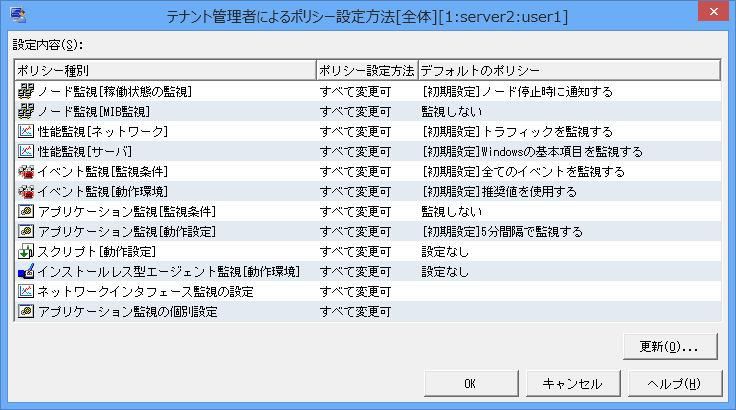Image resolution: width=736 pixels, height=410 pixels.
Task: Click the node monitoring [稼働状態の監視] row icon
Action: pyautogui.click(x=26, y=91)
